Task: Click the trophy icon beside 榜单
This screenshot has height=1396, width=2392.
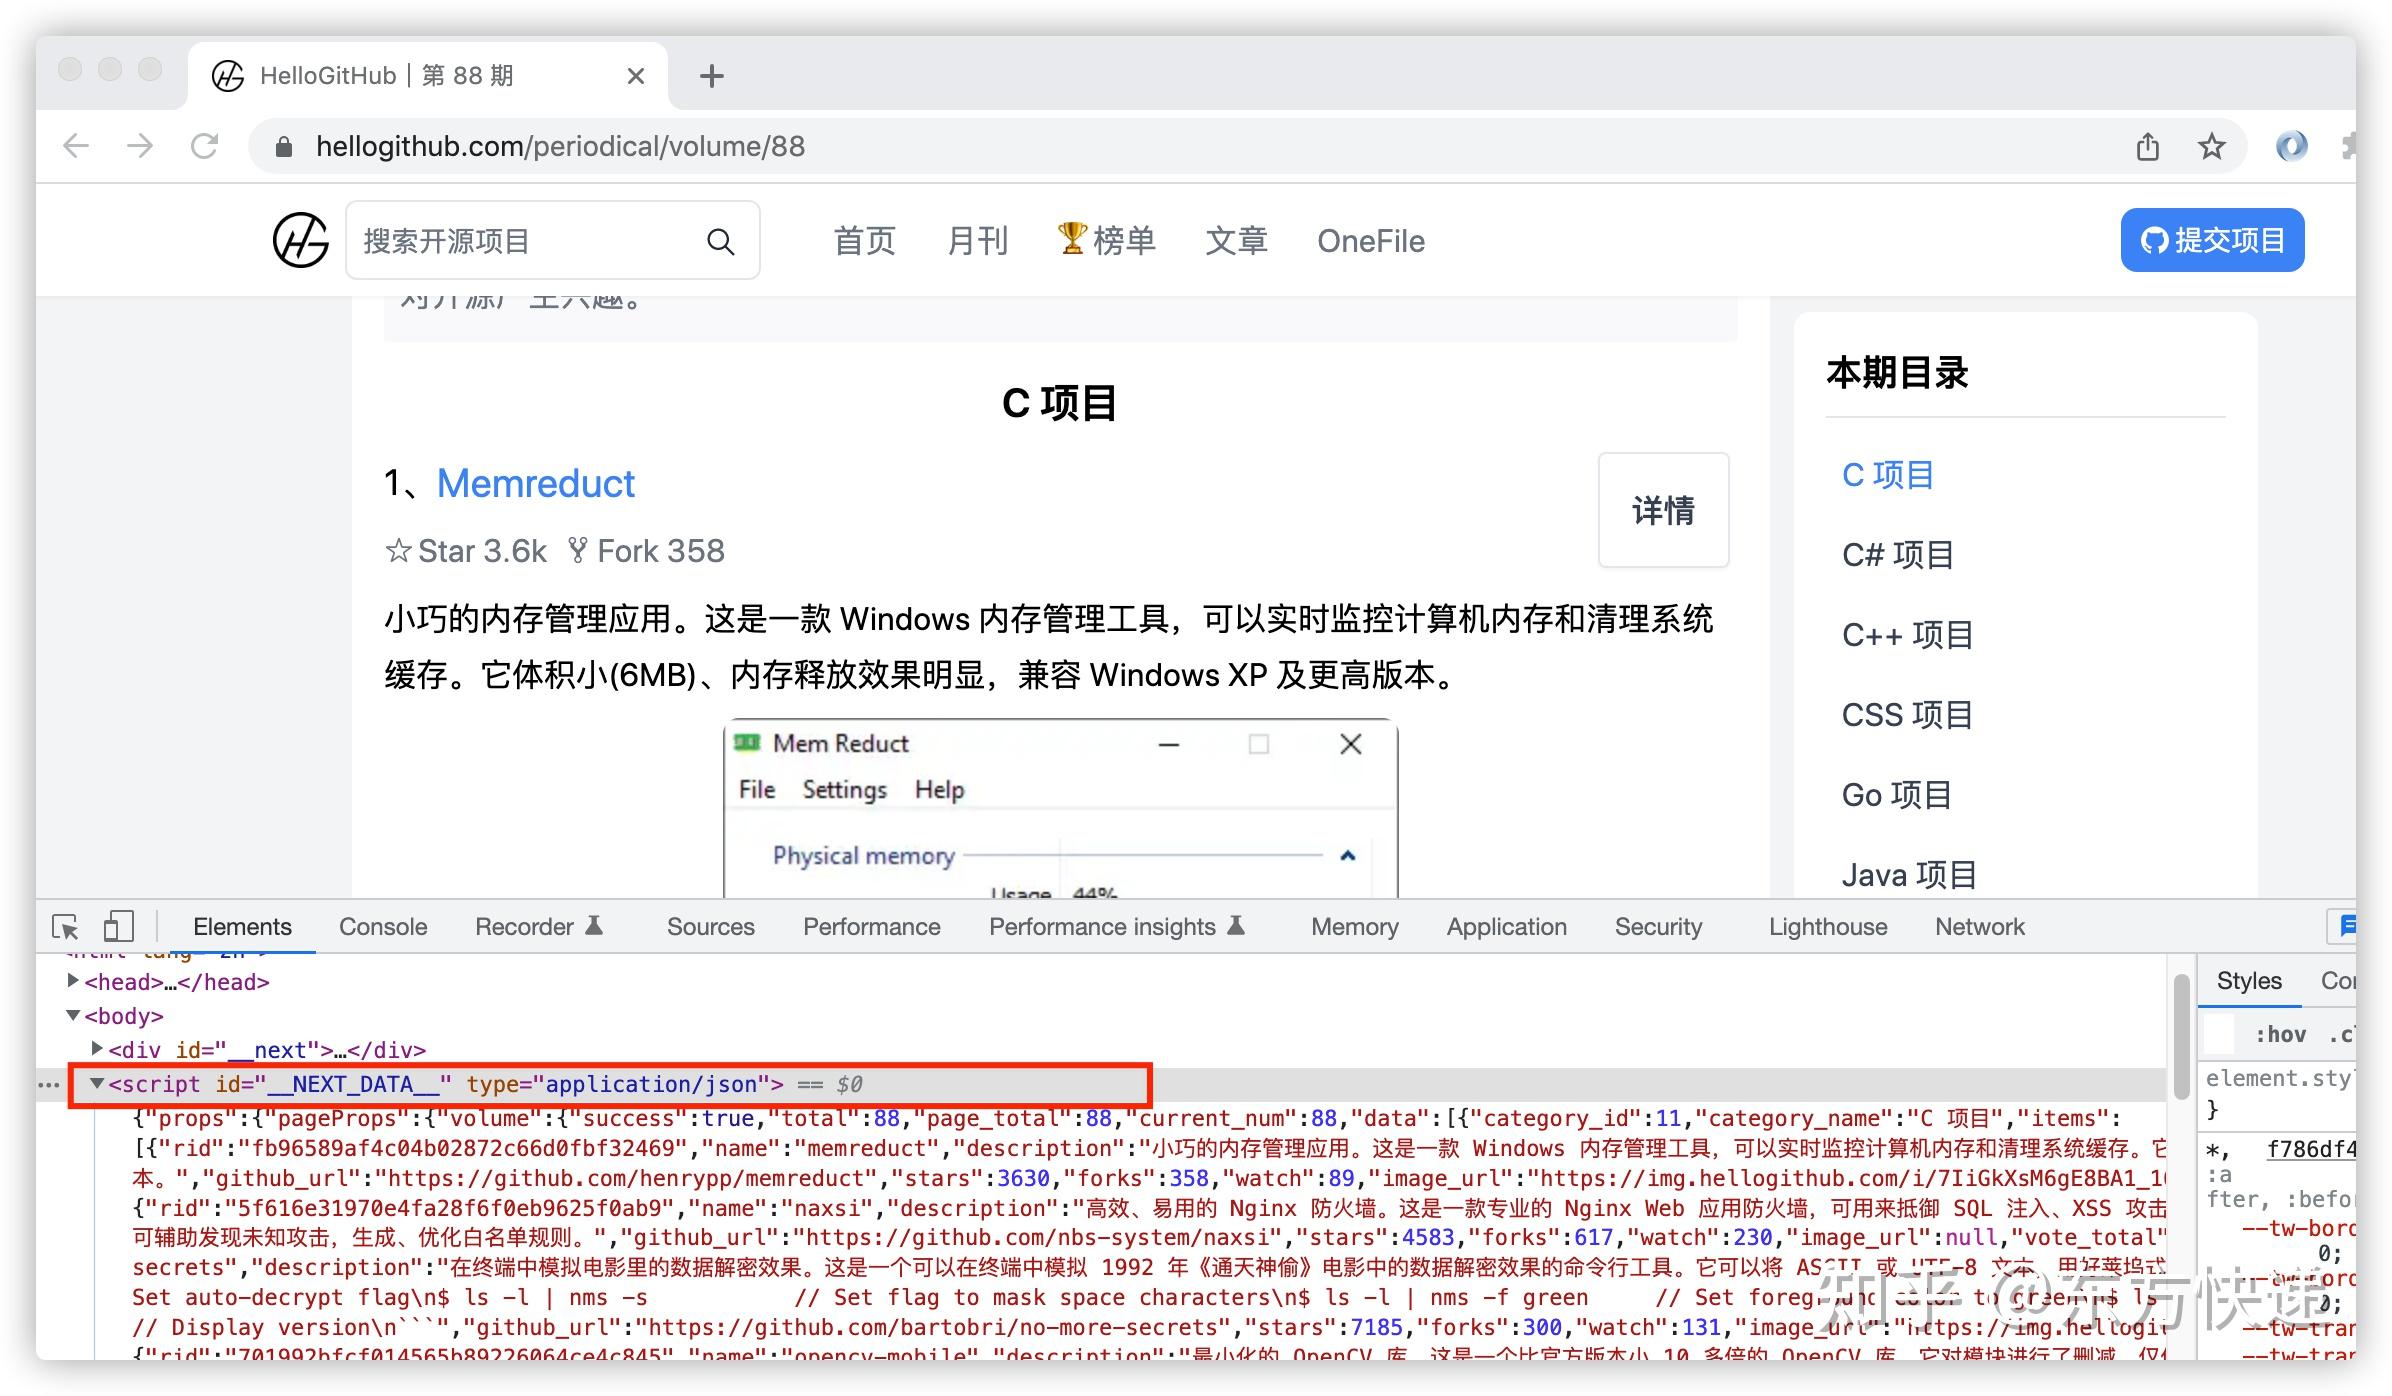Action: (1072, 239)
